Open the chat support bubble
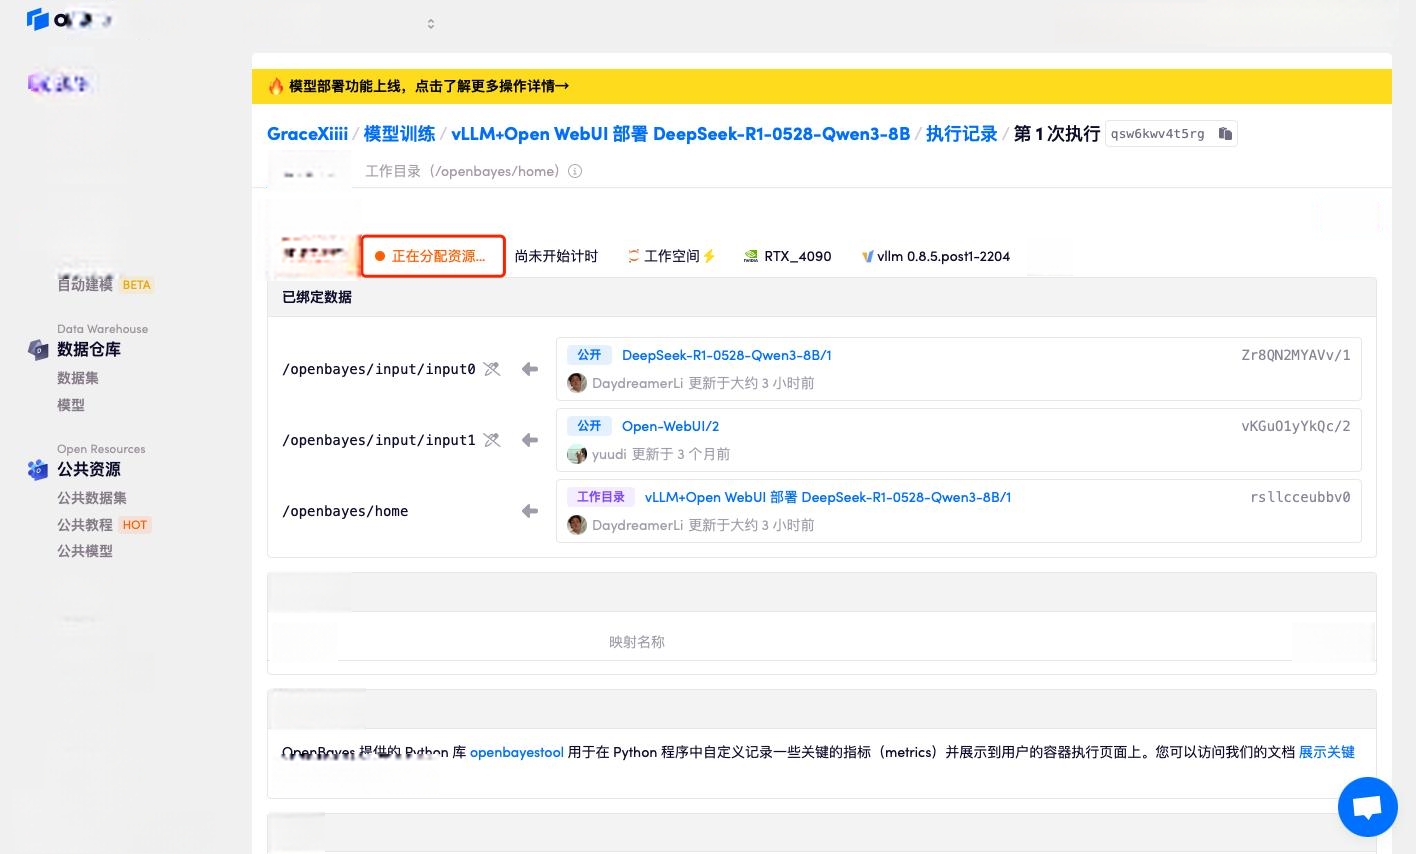 1367,807
